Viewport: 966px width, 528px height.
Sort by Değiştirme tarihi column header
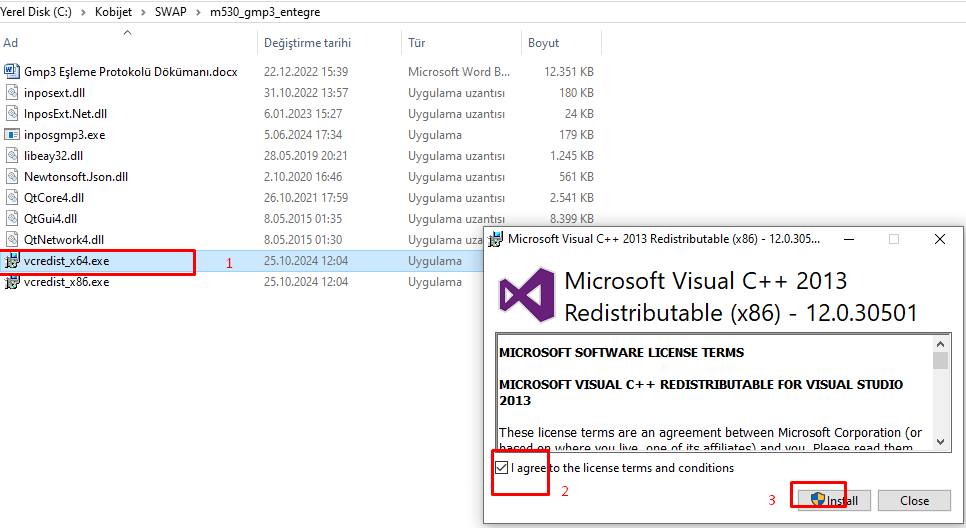coord(307,43)
